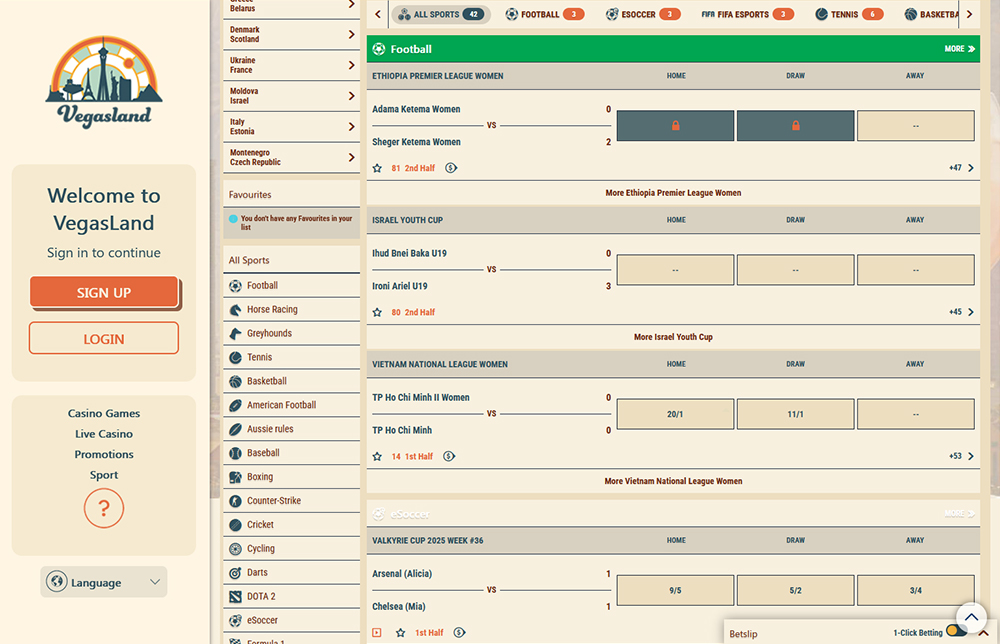Click the Boxing glove icon
Image resolution: width=1000 pixels, height=644 pixels.
(x=235, y=477)
